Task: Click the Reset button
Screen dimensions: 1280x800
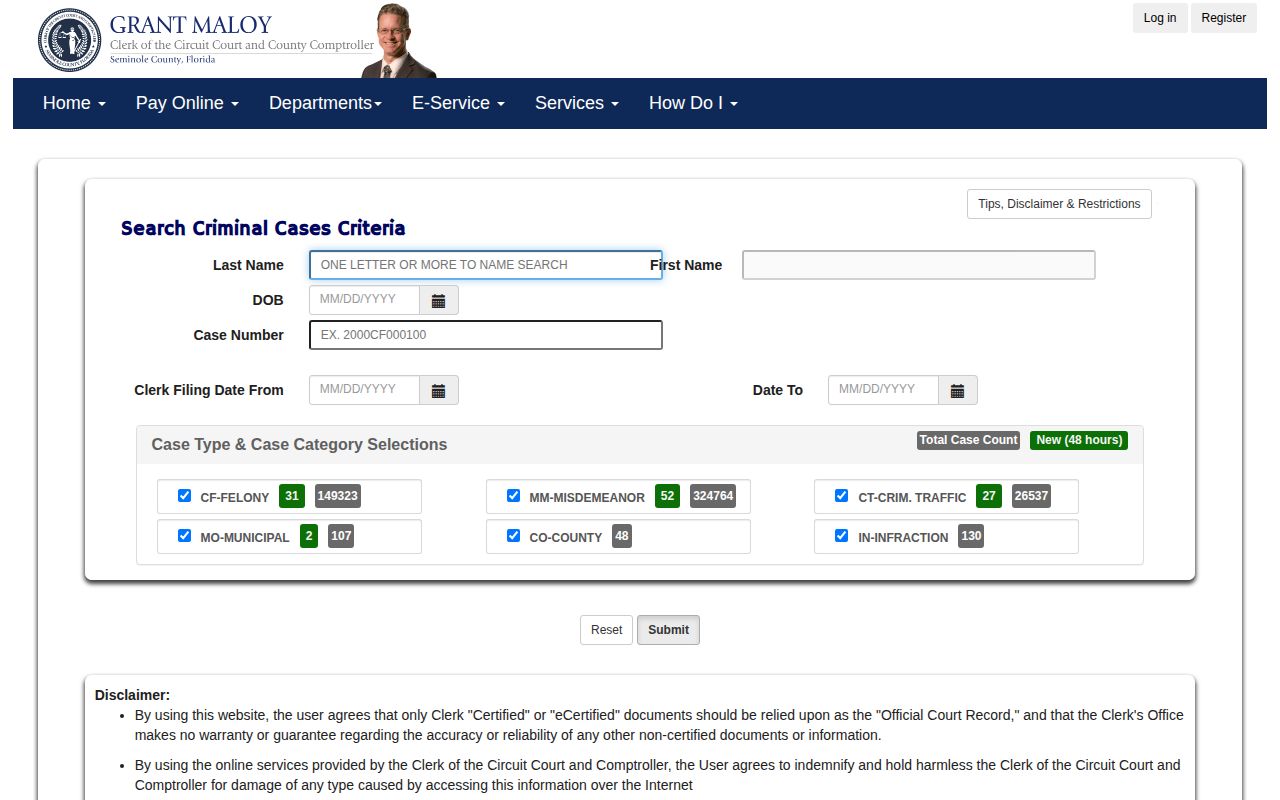Action: [606, 630]
